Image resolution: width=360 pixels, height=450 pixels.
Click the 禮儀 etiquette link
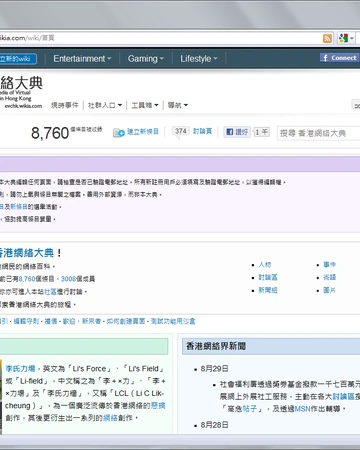tap(51, 321)
